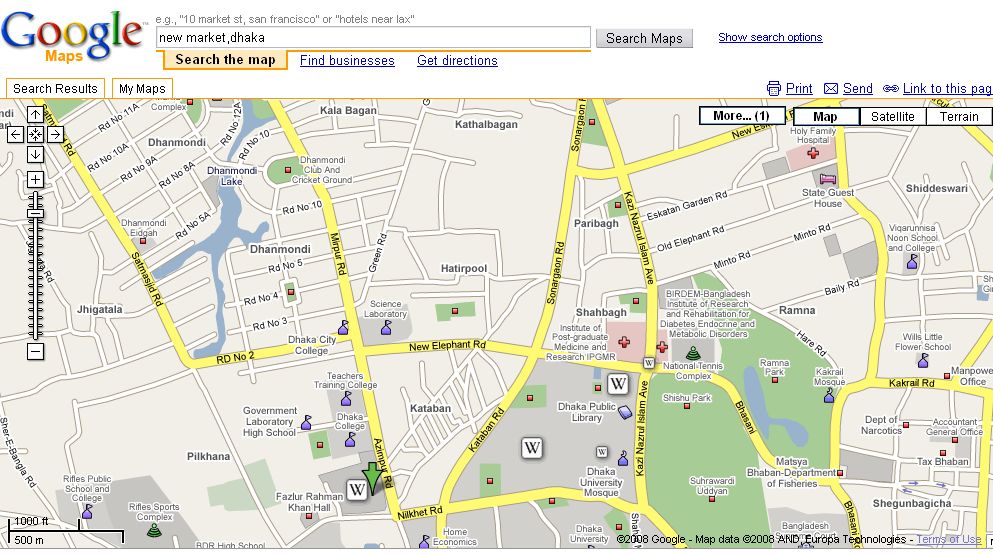Click the Send link
This screenshot has width=993, height=555.
(857, 89)
